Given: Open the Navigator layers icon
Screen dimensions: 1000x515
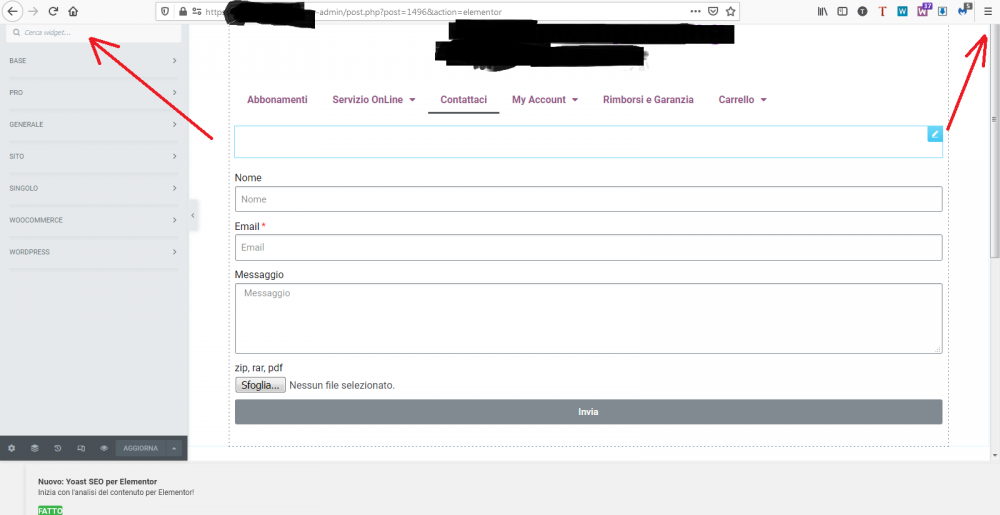Looking at the screenshot, I should [x=34, y=448].
